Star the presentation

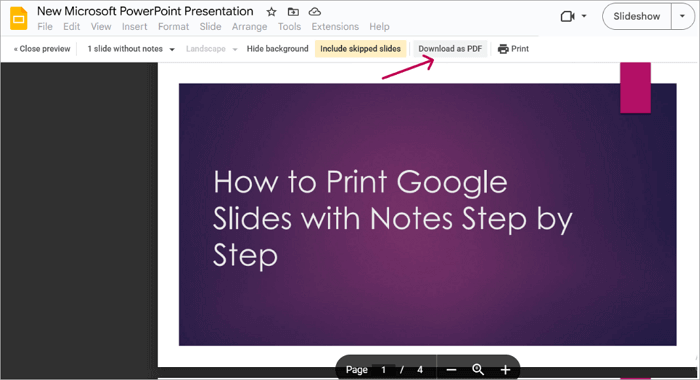point(271,12)
